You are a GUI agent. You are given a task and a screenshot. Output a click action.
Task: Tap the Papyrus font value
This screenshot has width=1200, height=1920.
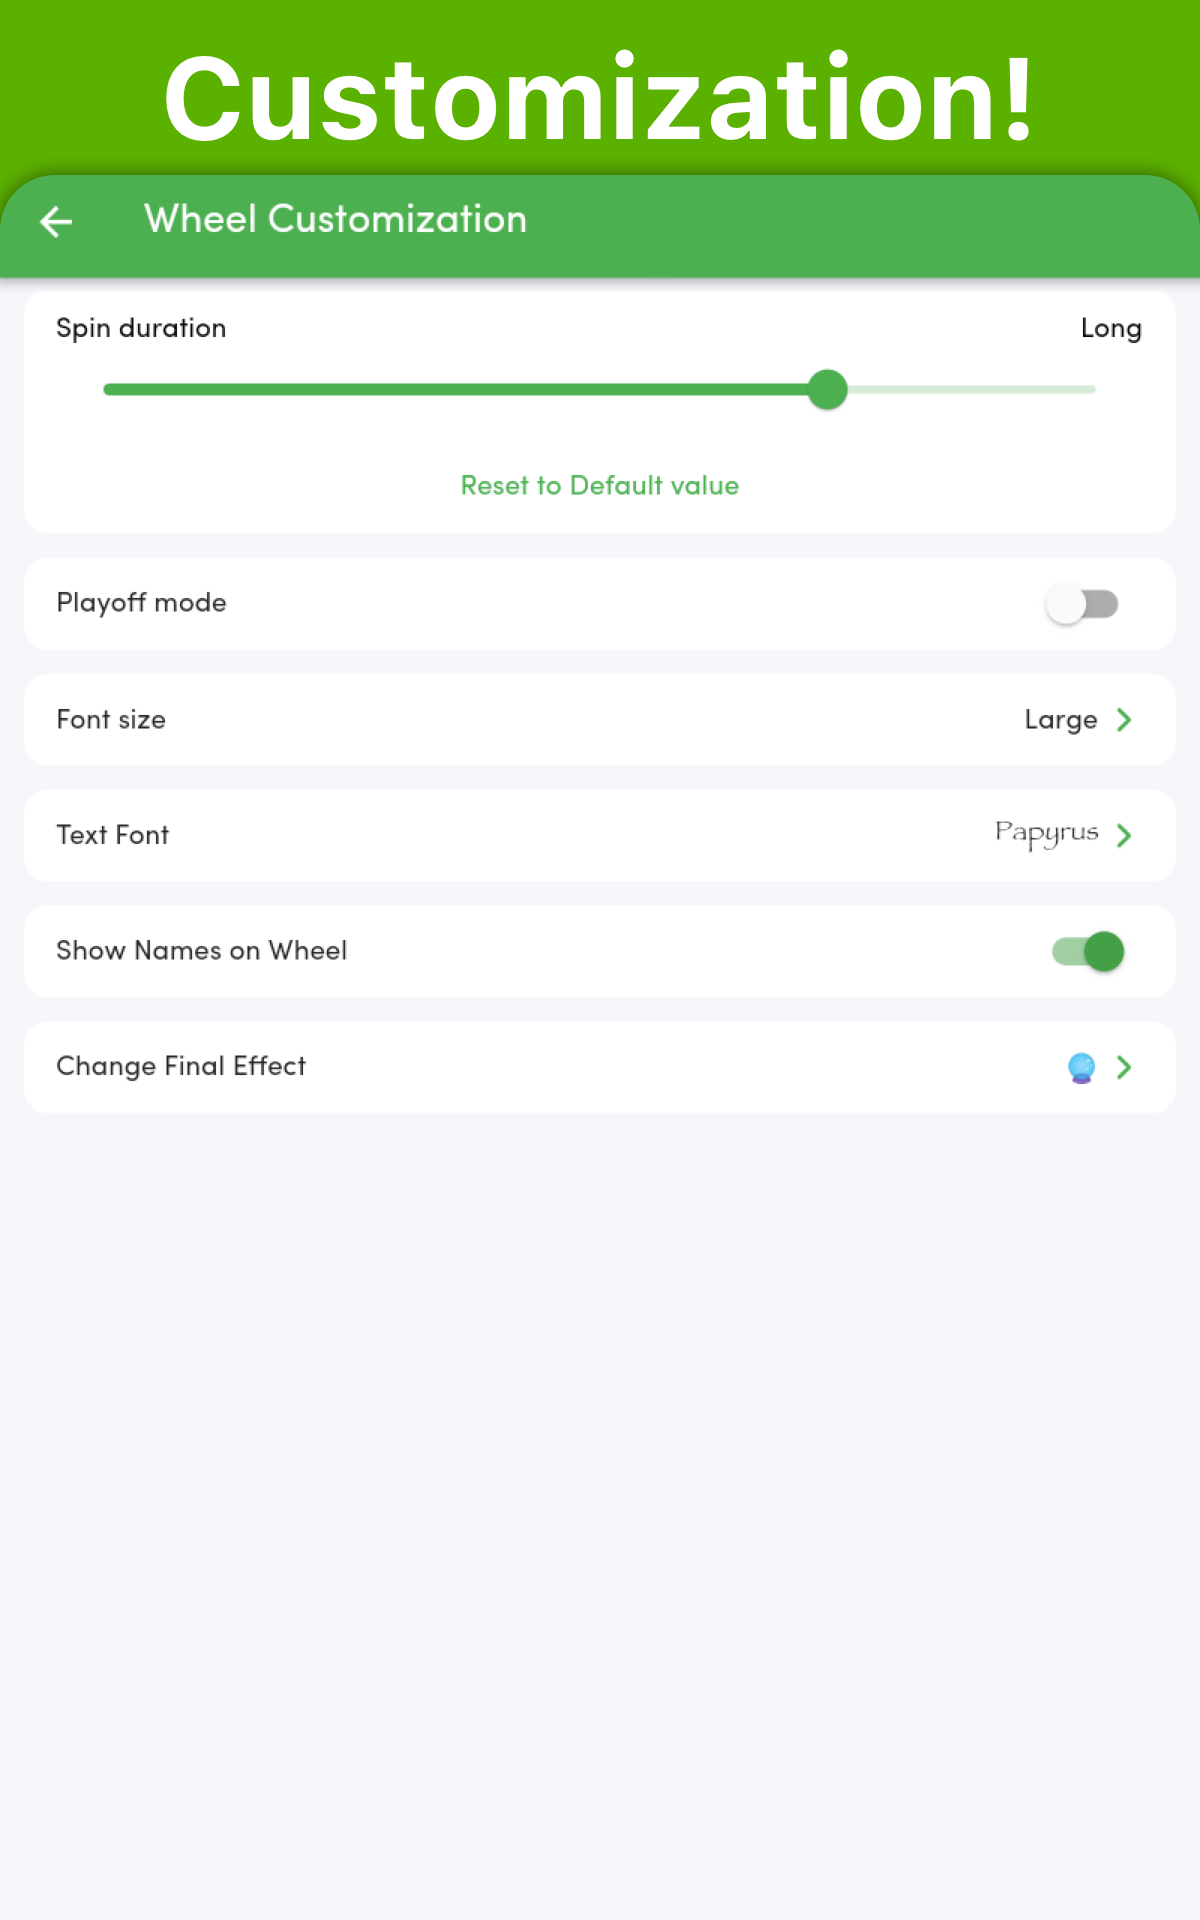coord(1046,834)
